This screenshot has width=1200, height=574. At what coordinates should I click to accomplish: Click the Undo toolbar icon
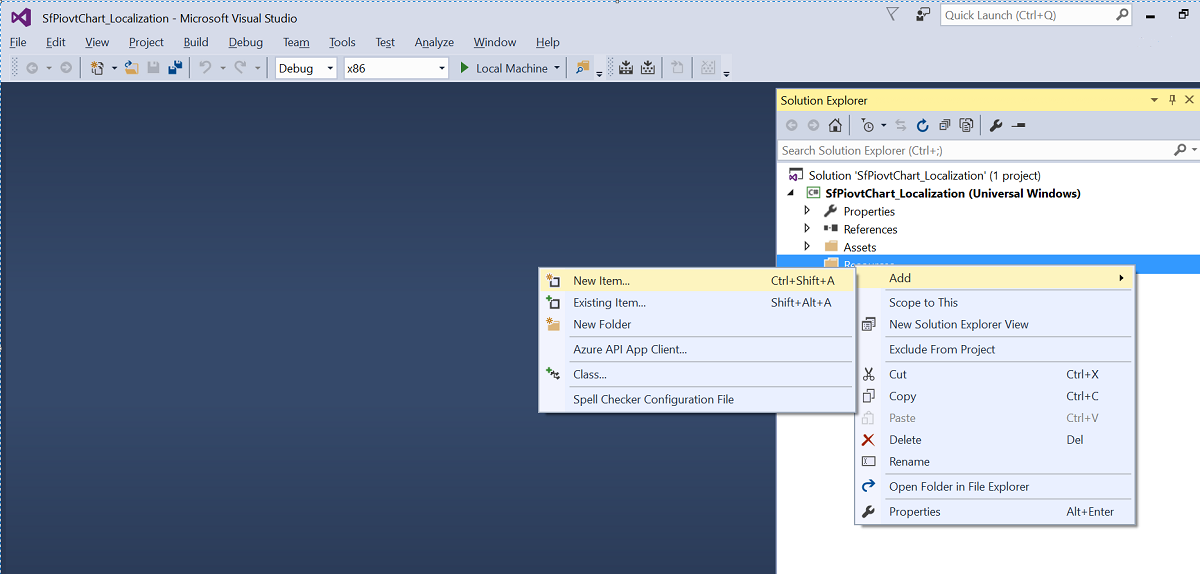point(205,68)
